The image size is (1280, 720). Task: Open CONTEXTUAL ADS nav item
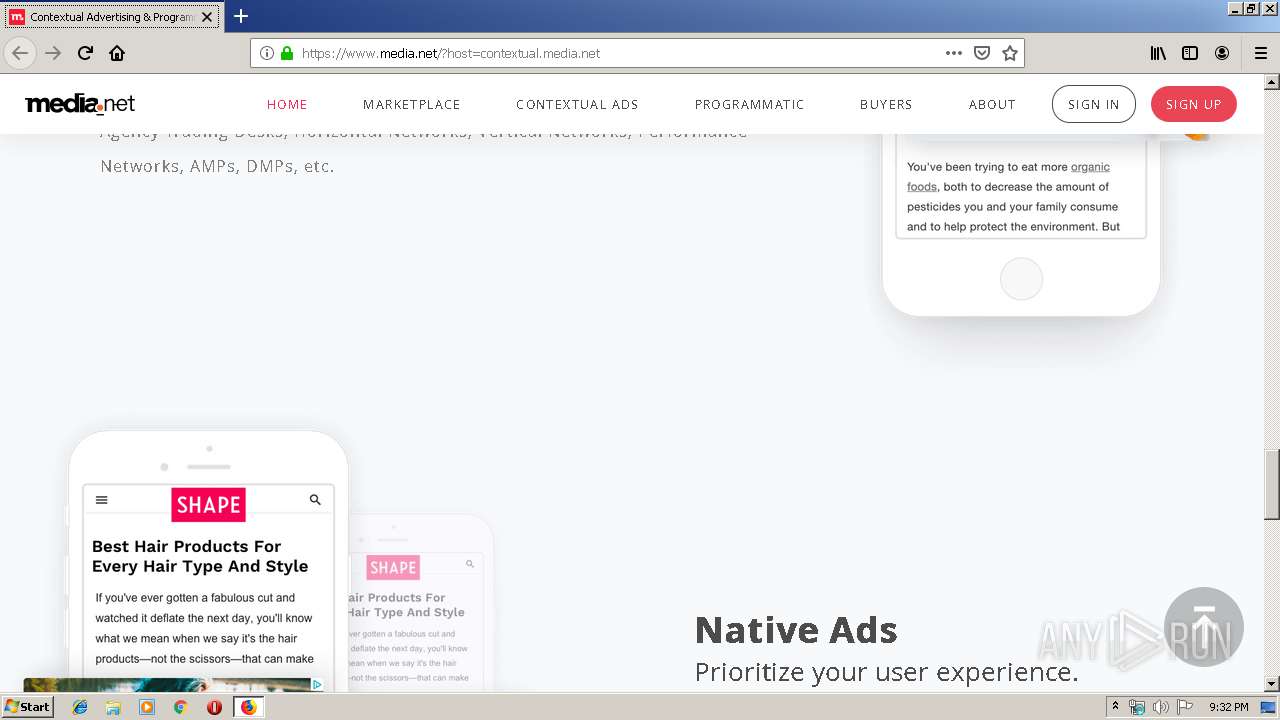577,104
